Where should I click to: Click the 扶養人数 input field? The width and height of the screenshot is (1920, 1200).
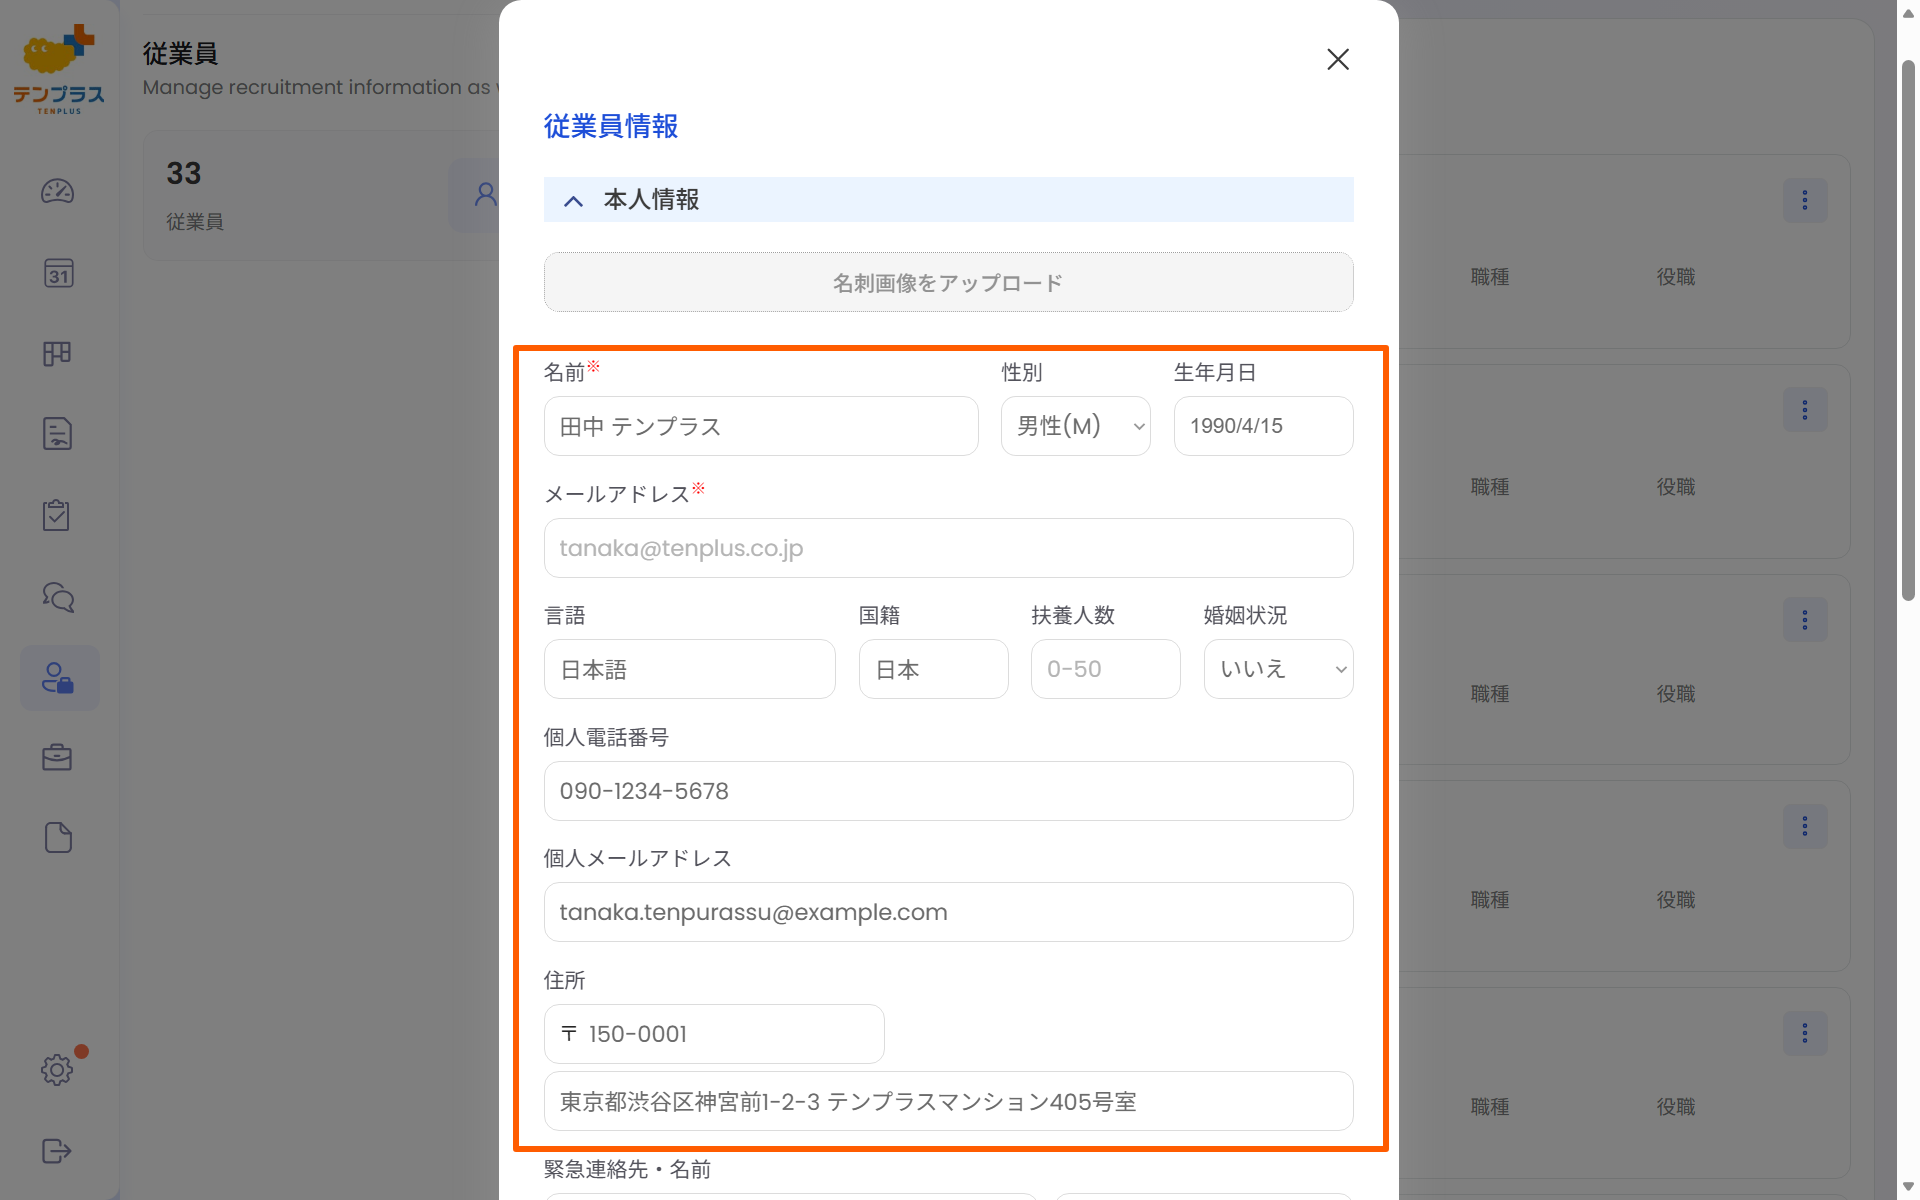click(x=1106, y=669)
